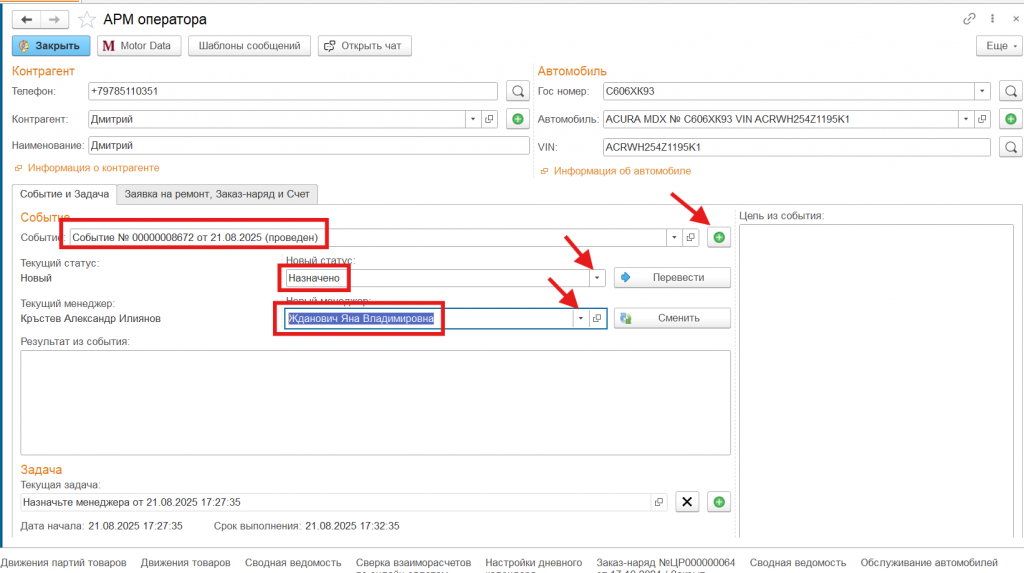This screenshot has height=573, width=1024.
Task: Expand the counterparty dropdown list
Action: (x=471, y=119)
